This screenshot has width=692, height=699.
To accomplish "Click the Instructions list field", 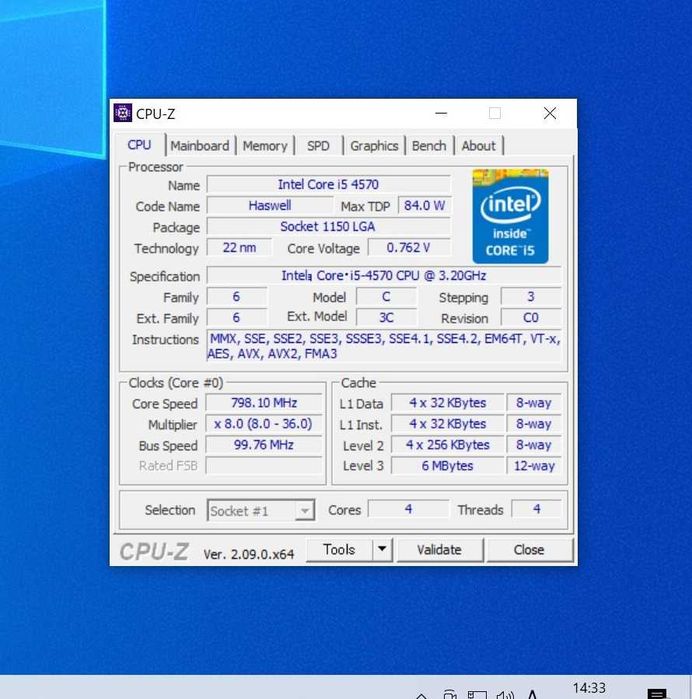I will (384, 346).
